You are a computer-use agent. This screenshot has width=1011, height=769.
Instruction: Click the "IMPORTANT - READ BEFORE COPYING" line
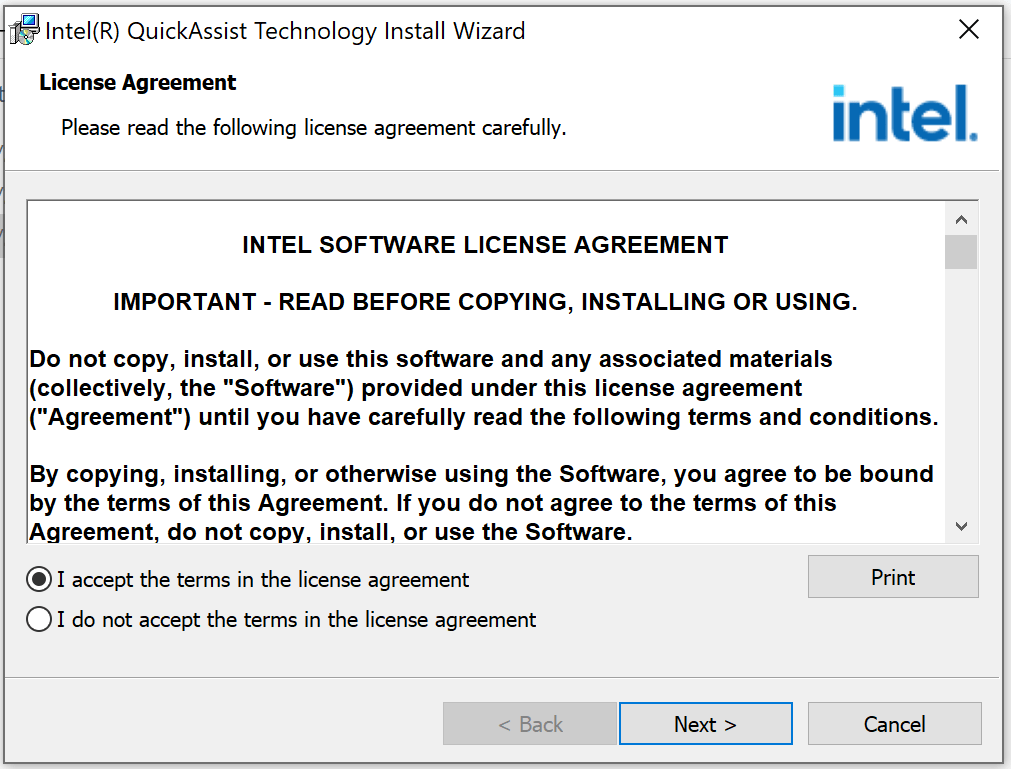tap(485, 302)
